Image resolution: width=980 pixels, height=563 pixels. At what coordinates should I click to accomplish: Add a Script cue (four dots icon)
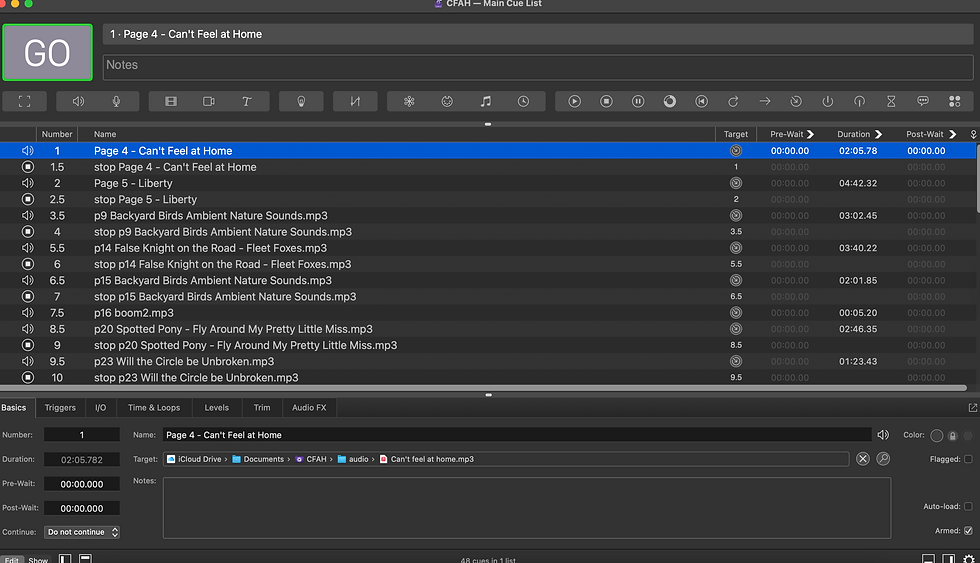tap(955, 101)
